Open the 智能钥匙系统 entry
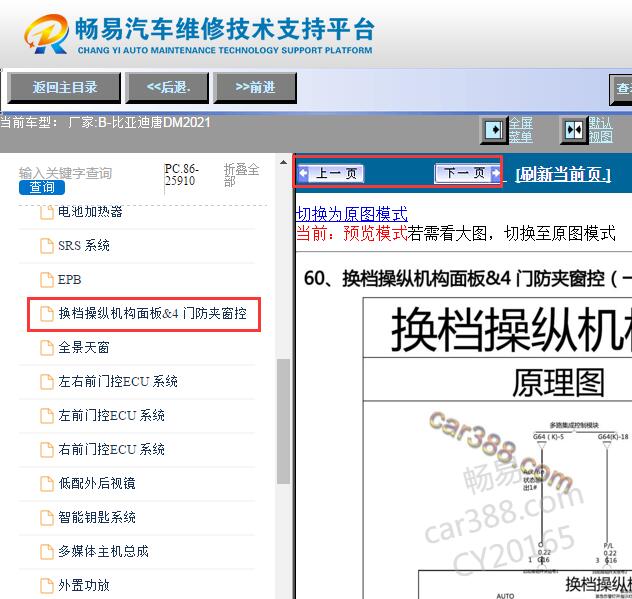 [97, 518]
